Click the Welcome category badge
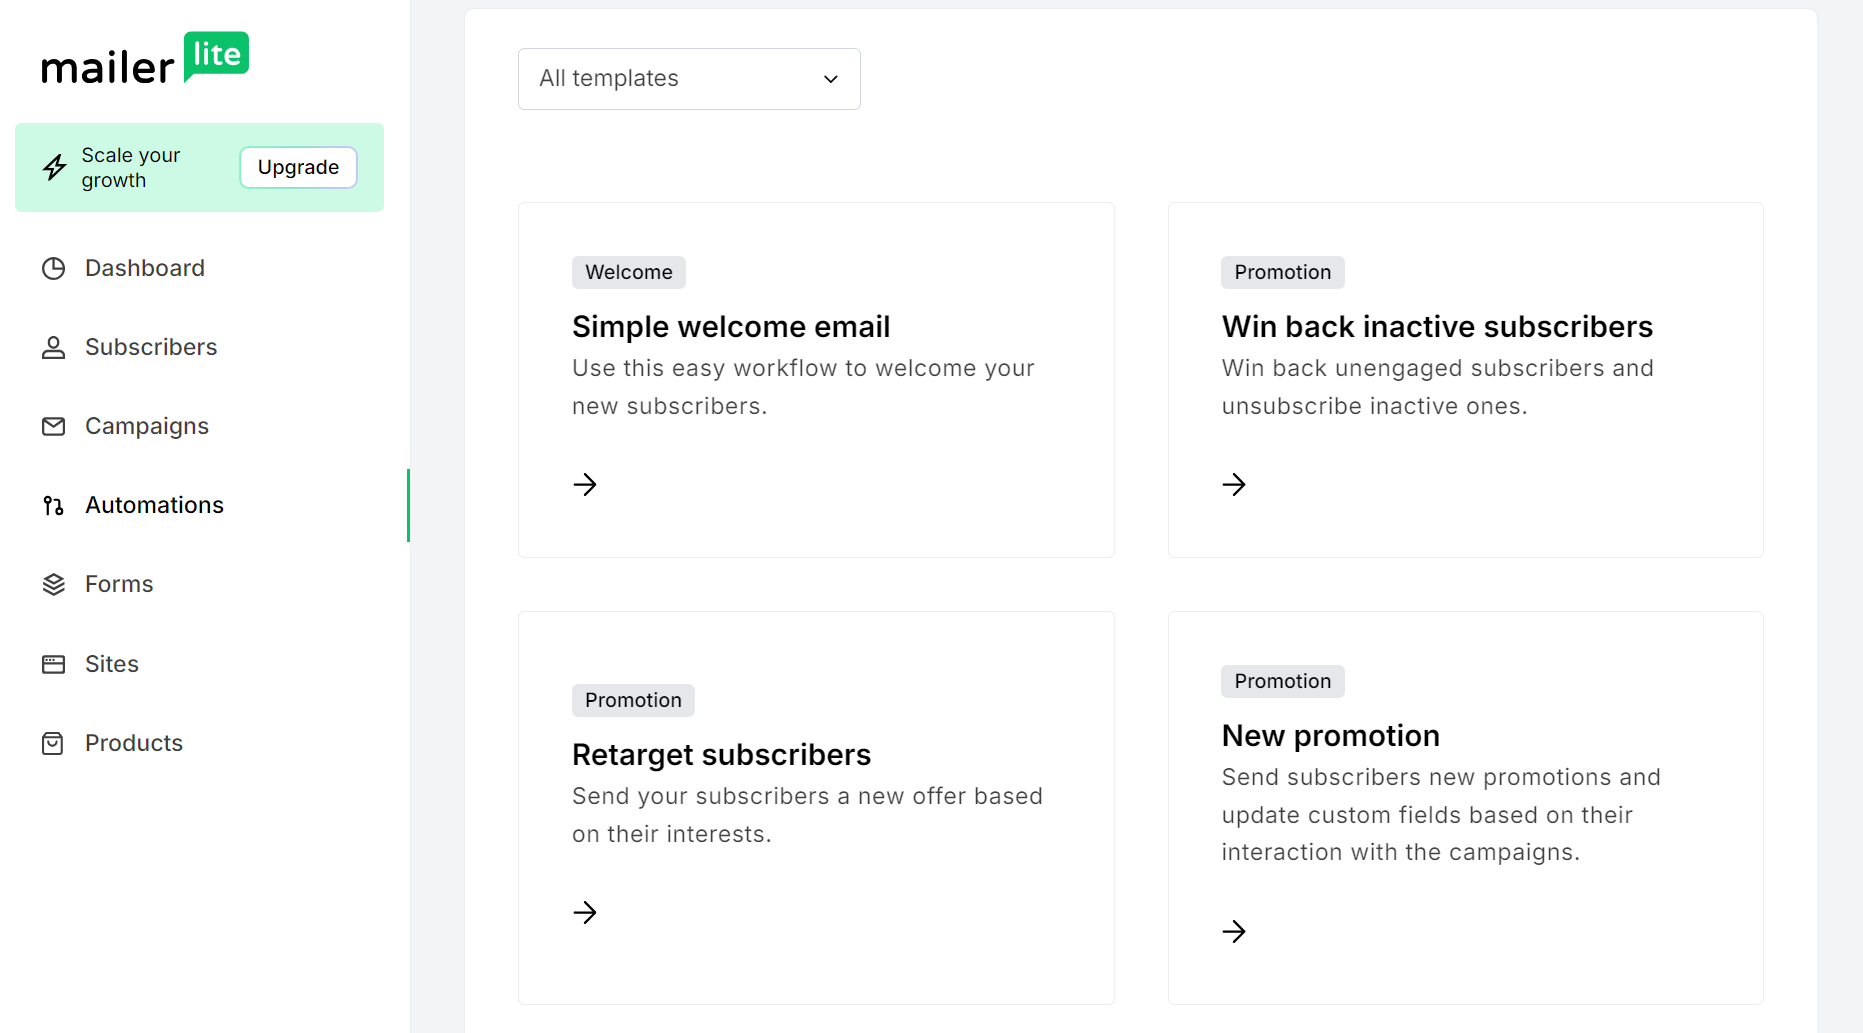Viewport: 1863px width, 1033px height. 628,272
